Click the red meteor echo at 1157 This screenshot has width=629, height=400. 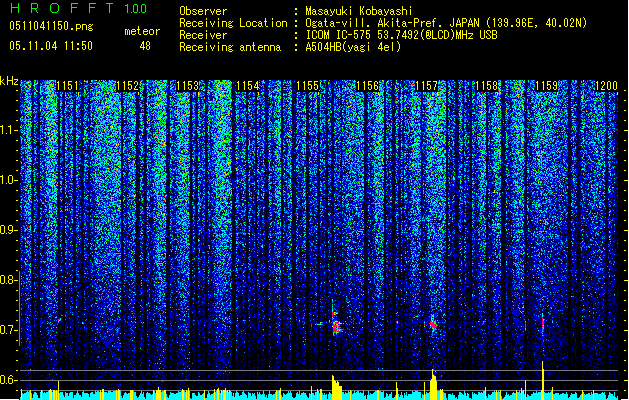[433, 324]
